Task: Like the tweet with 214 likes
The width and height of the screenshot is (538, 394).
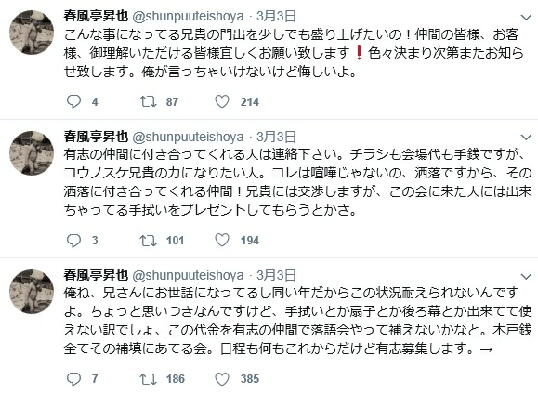Action: point(222,102)
